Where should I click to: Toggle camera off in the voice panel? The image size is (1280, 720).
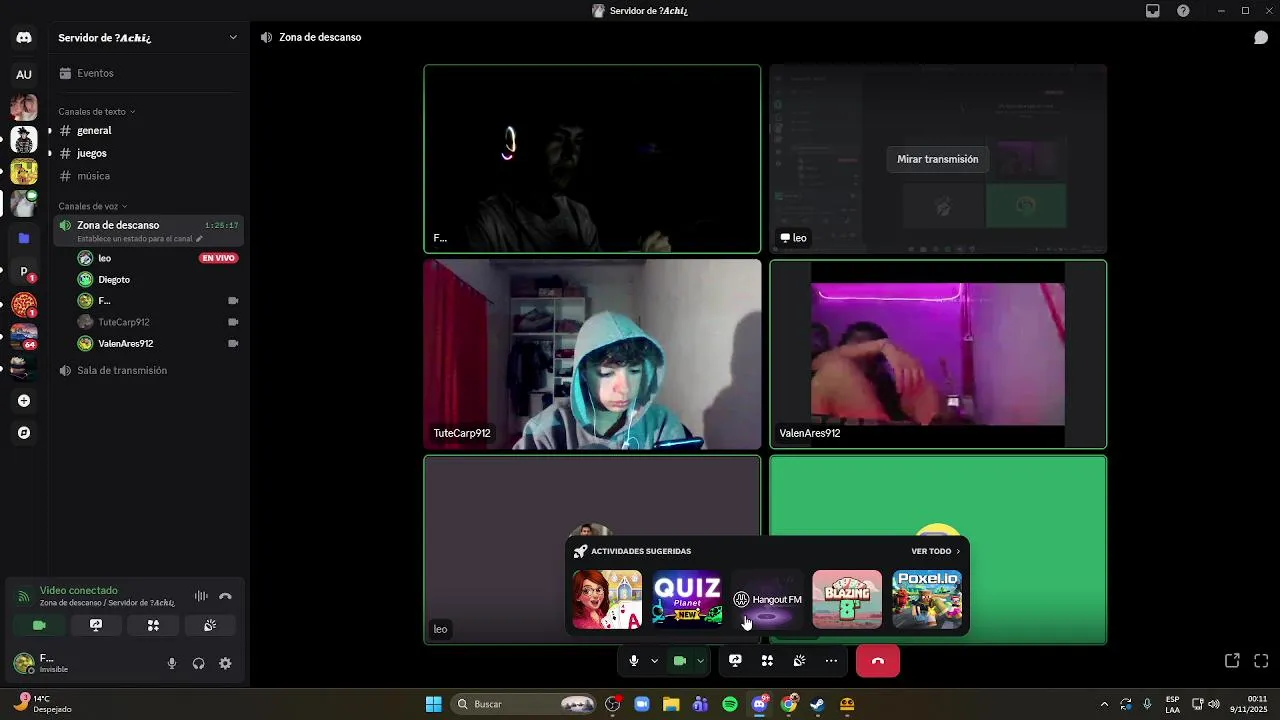tap(39, 625)
